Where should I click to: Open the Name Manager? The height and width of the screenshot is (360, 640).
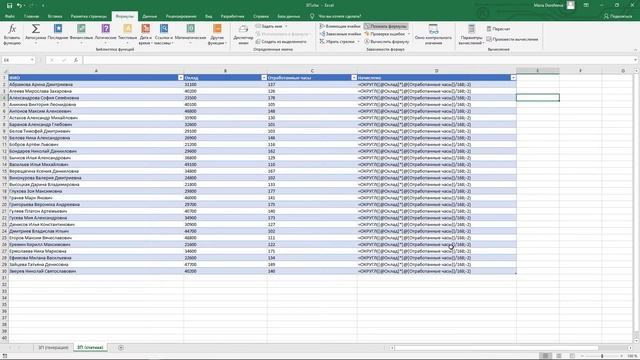(x=243, y=34)
